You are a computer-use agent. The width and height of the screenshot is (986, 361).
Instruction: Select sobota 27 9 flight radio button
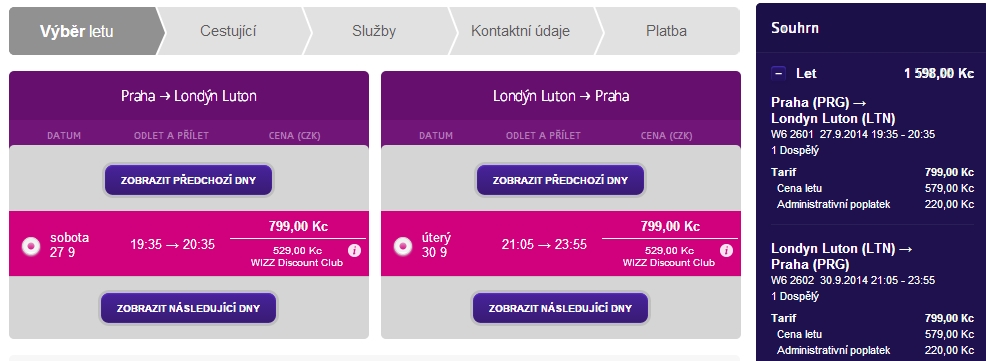[30, 246]
